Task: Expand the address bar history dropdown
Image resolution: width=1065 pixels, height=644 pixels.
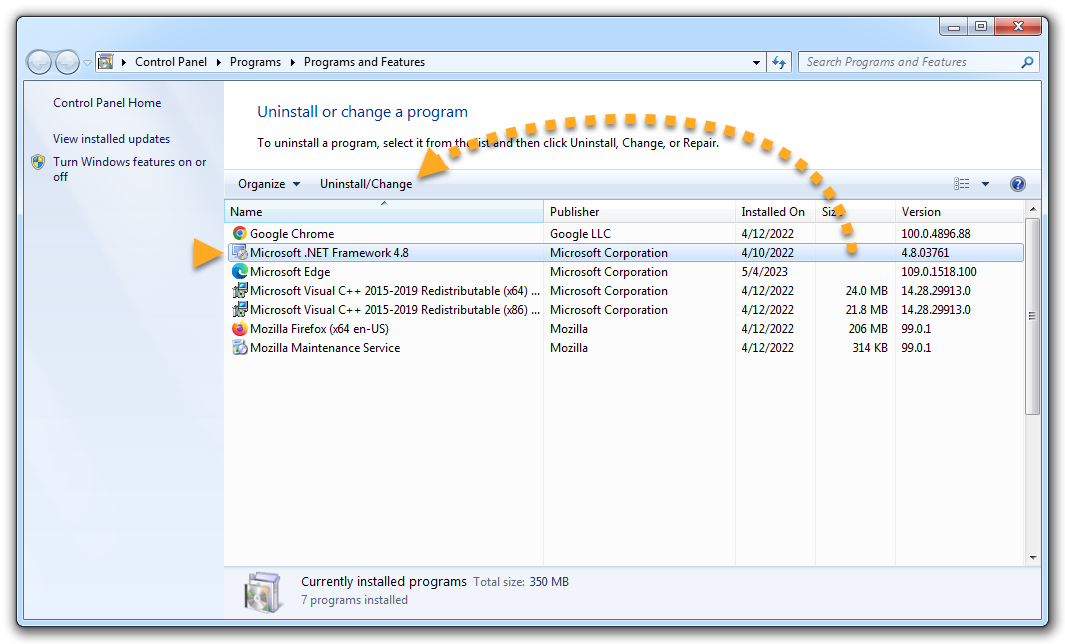Action: pyautogui.click(x=756, y=62)
